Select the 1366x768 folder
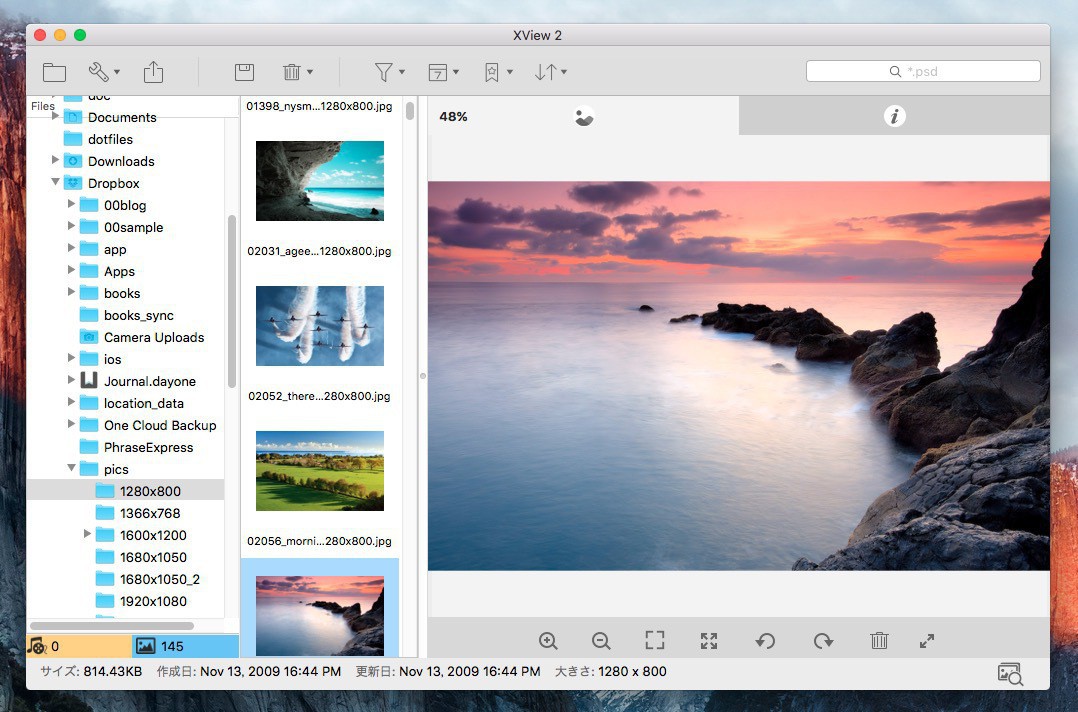 tap(149, 513)
